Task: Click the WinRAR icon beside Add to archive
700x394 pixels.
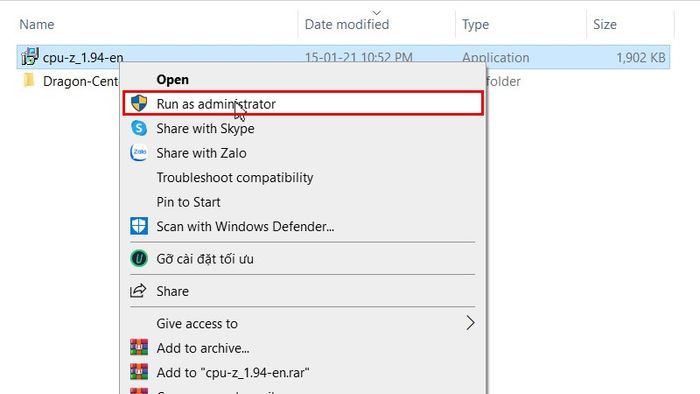Action: click(139, 347)
